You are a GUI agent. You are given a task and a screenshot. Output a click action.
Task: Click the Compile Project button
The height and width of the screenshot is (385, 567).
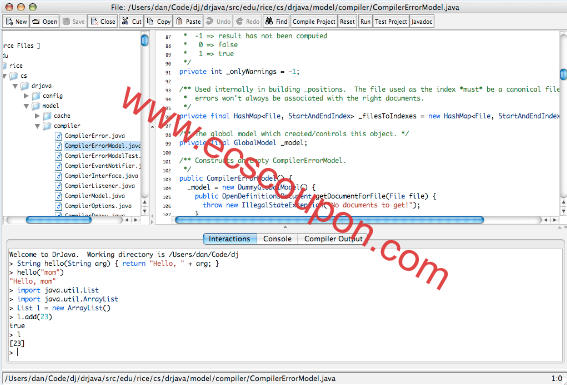314,22
